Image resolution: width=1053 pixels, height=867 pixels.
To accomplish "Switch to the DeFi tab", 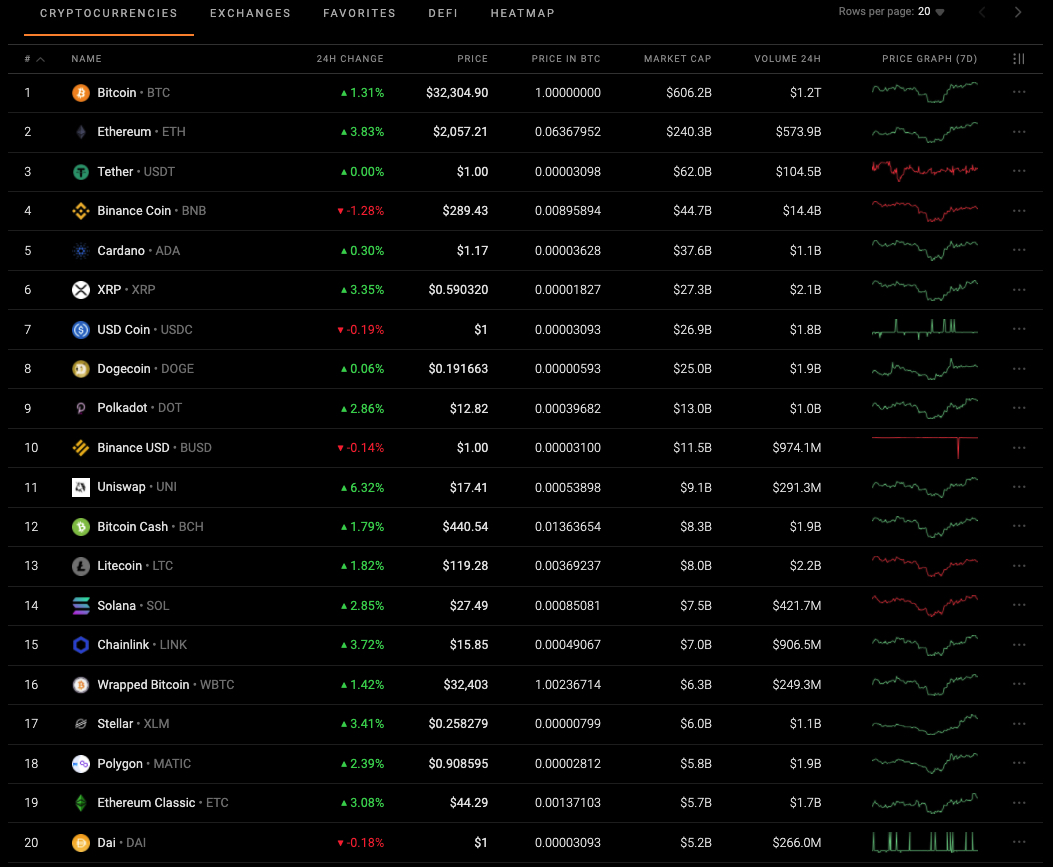I will (443, 14).
